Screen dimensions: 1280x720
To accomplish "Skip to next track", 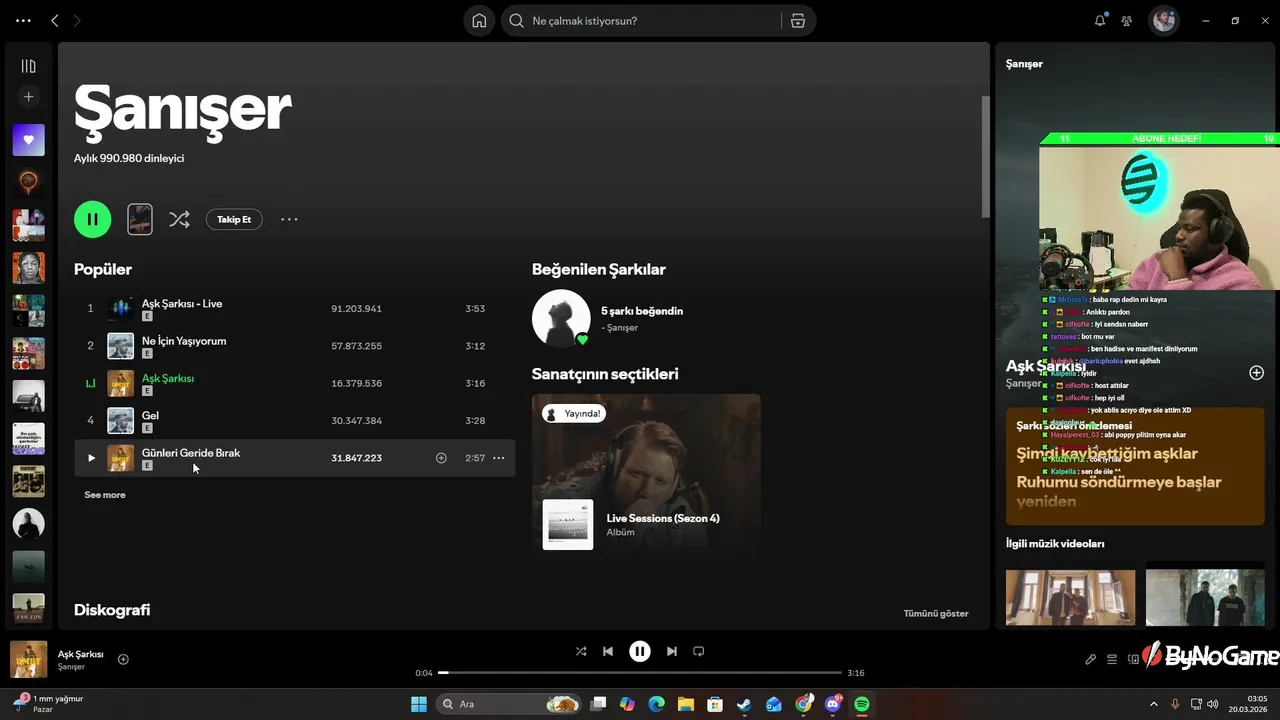I will coord(672,651).
